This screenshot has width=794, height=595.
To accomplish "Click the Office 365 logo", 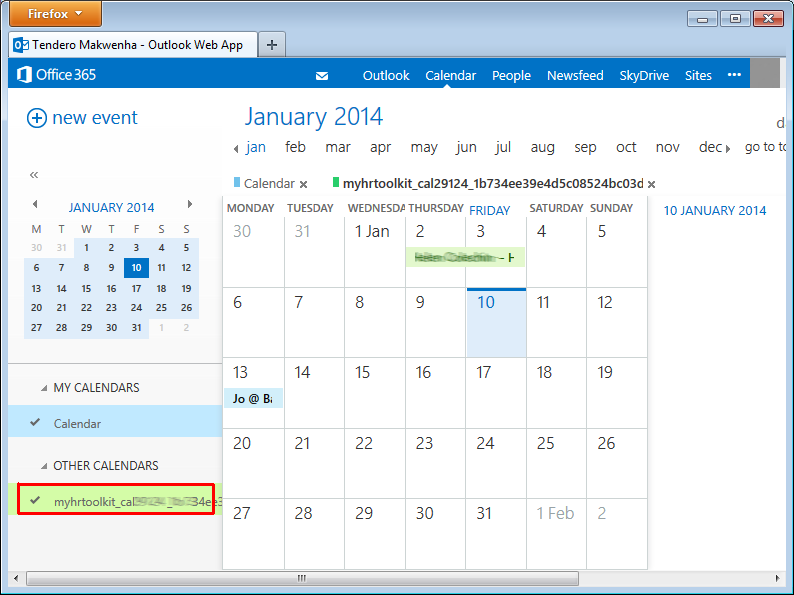I will click(56, 75).
